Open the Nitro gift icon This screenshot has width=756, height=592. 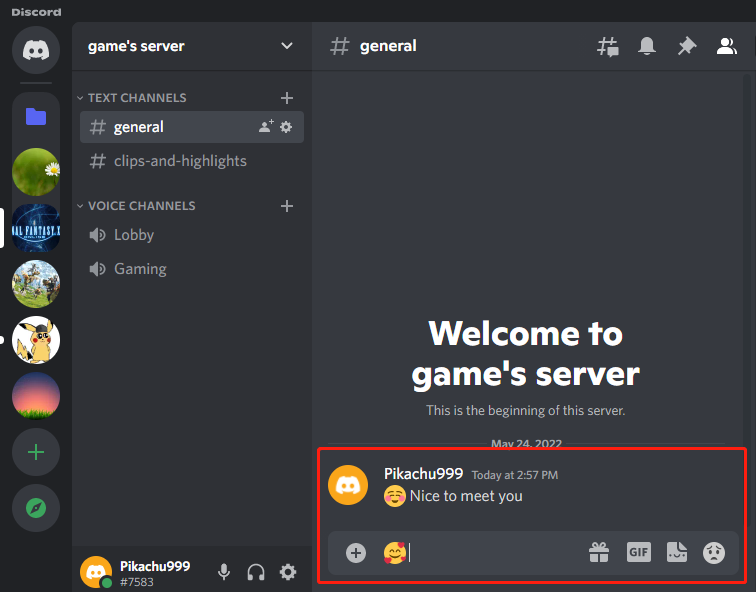coord(599,552)
